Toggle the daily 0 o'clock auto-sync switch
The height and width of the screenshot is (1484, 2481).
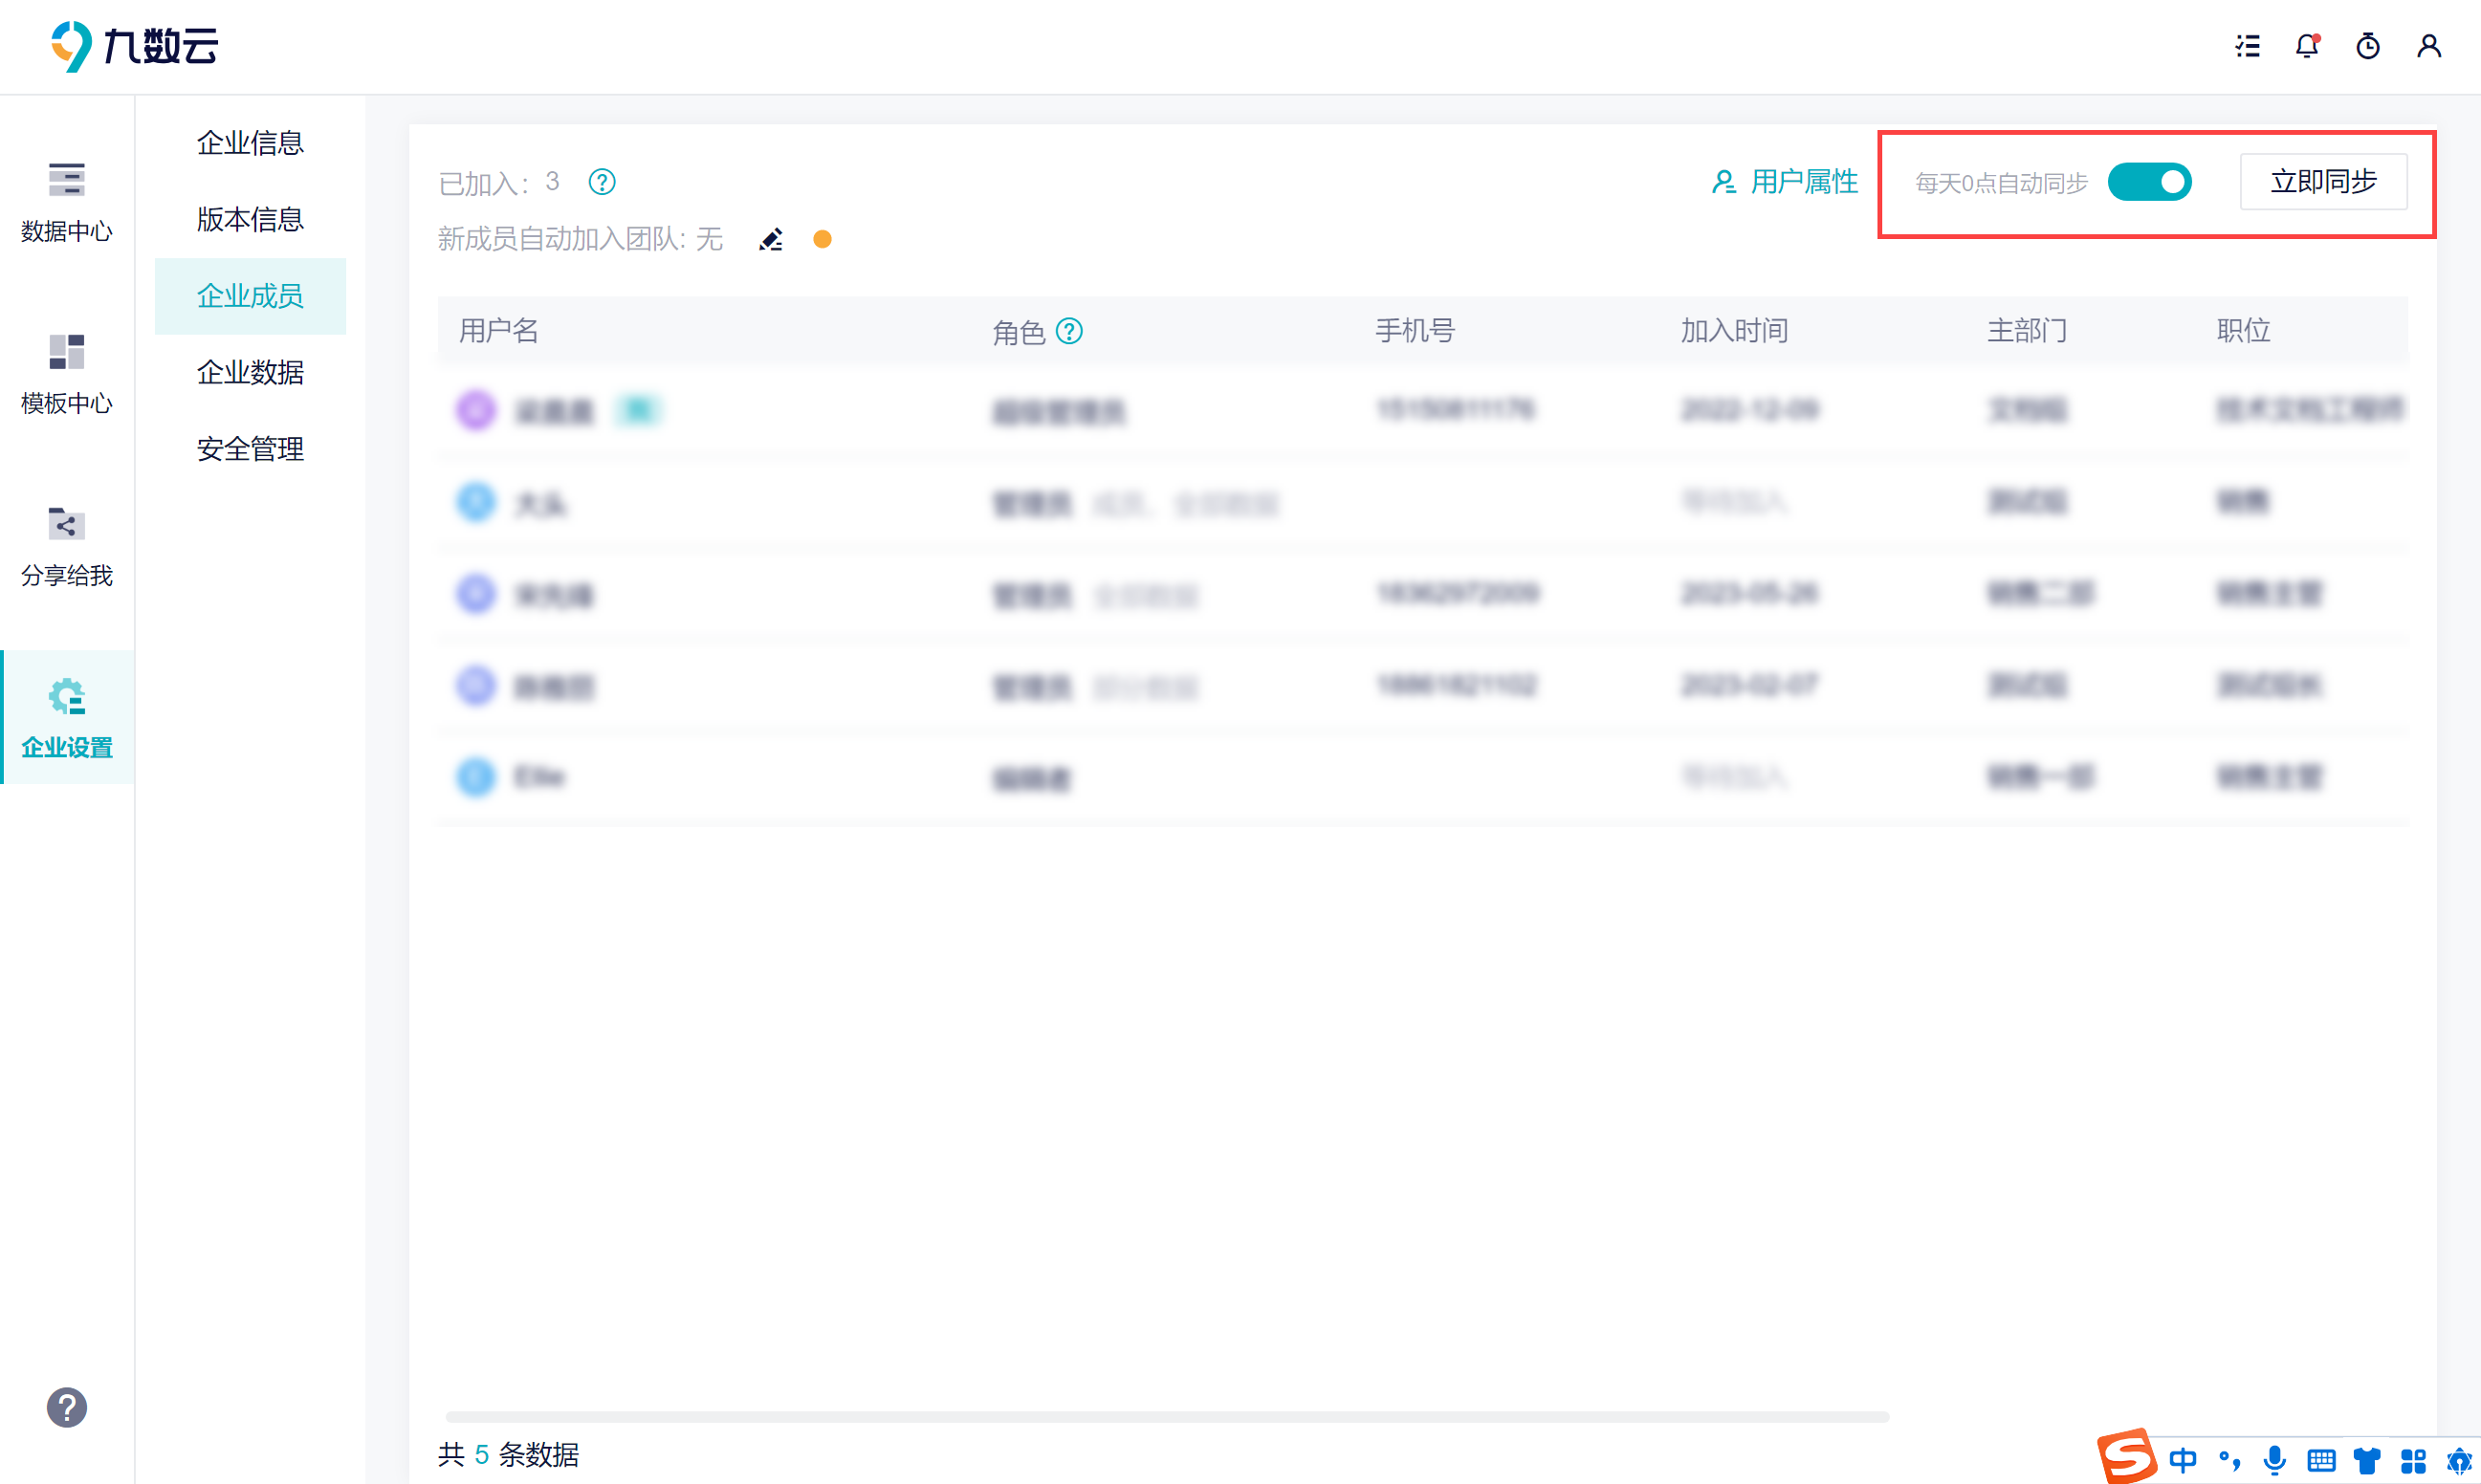coord(2149,182)
